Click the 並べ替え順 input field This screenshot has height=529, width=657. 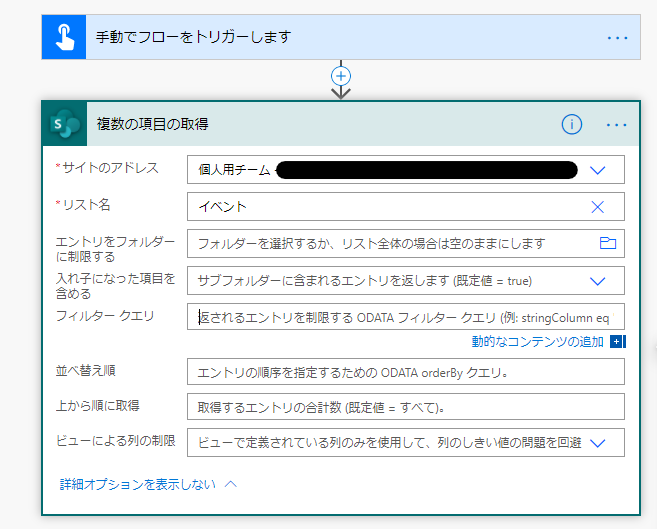[x=406, y=372]
